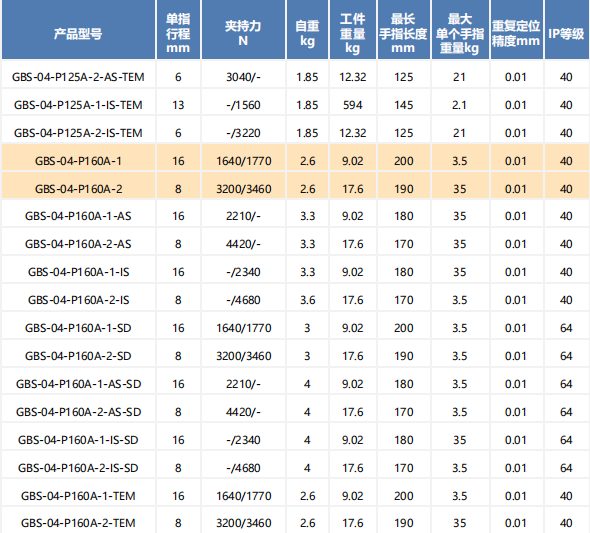The image size is (590, 533).
Task: Select 最长手指长度 mm header cell
Action: click(x=403, y=30)
